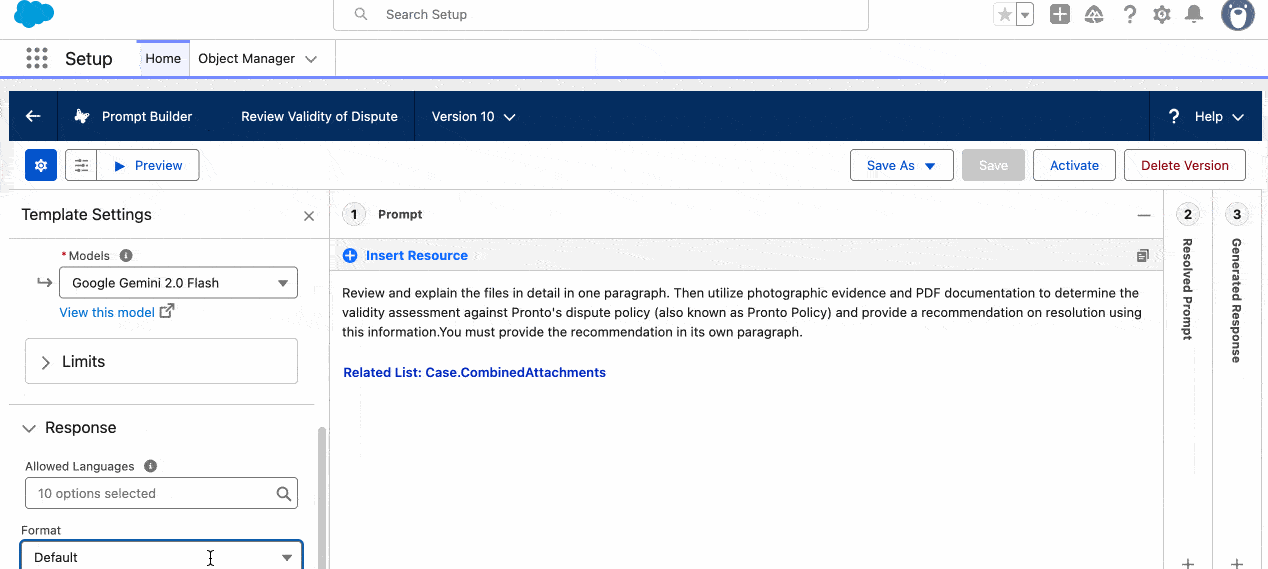
Task: Open the preview settings sliders icon
Action: [81, 165]
